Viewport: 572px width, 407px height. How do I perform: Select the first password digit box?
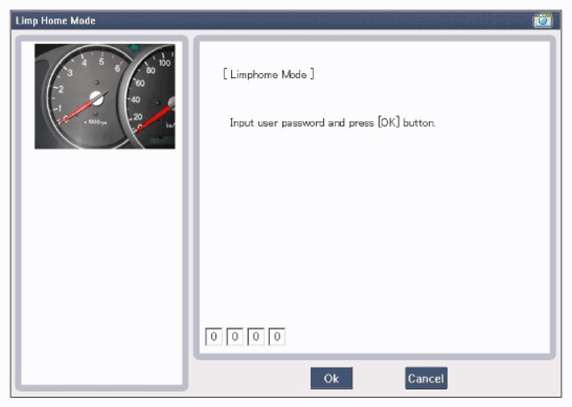point(214,336)
